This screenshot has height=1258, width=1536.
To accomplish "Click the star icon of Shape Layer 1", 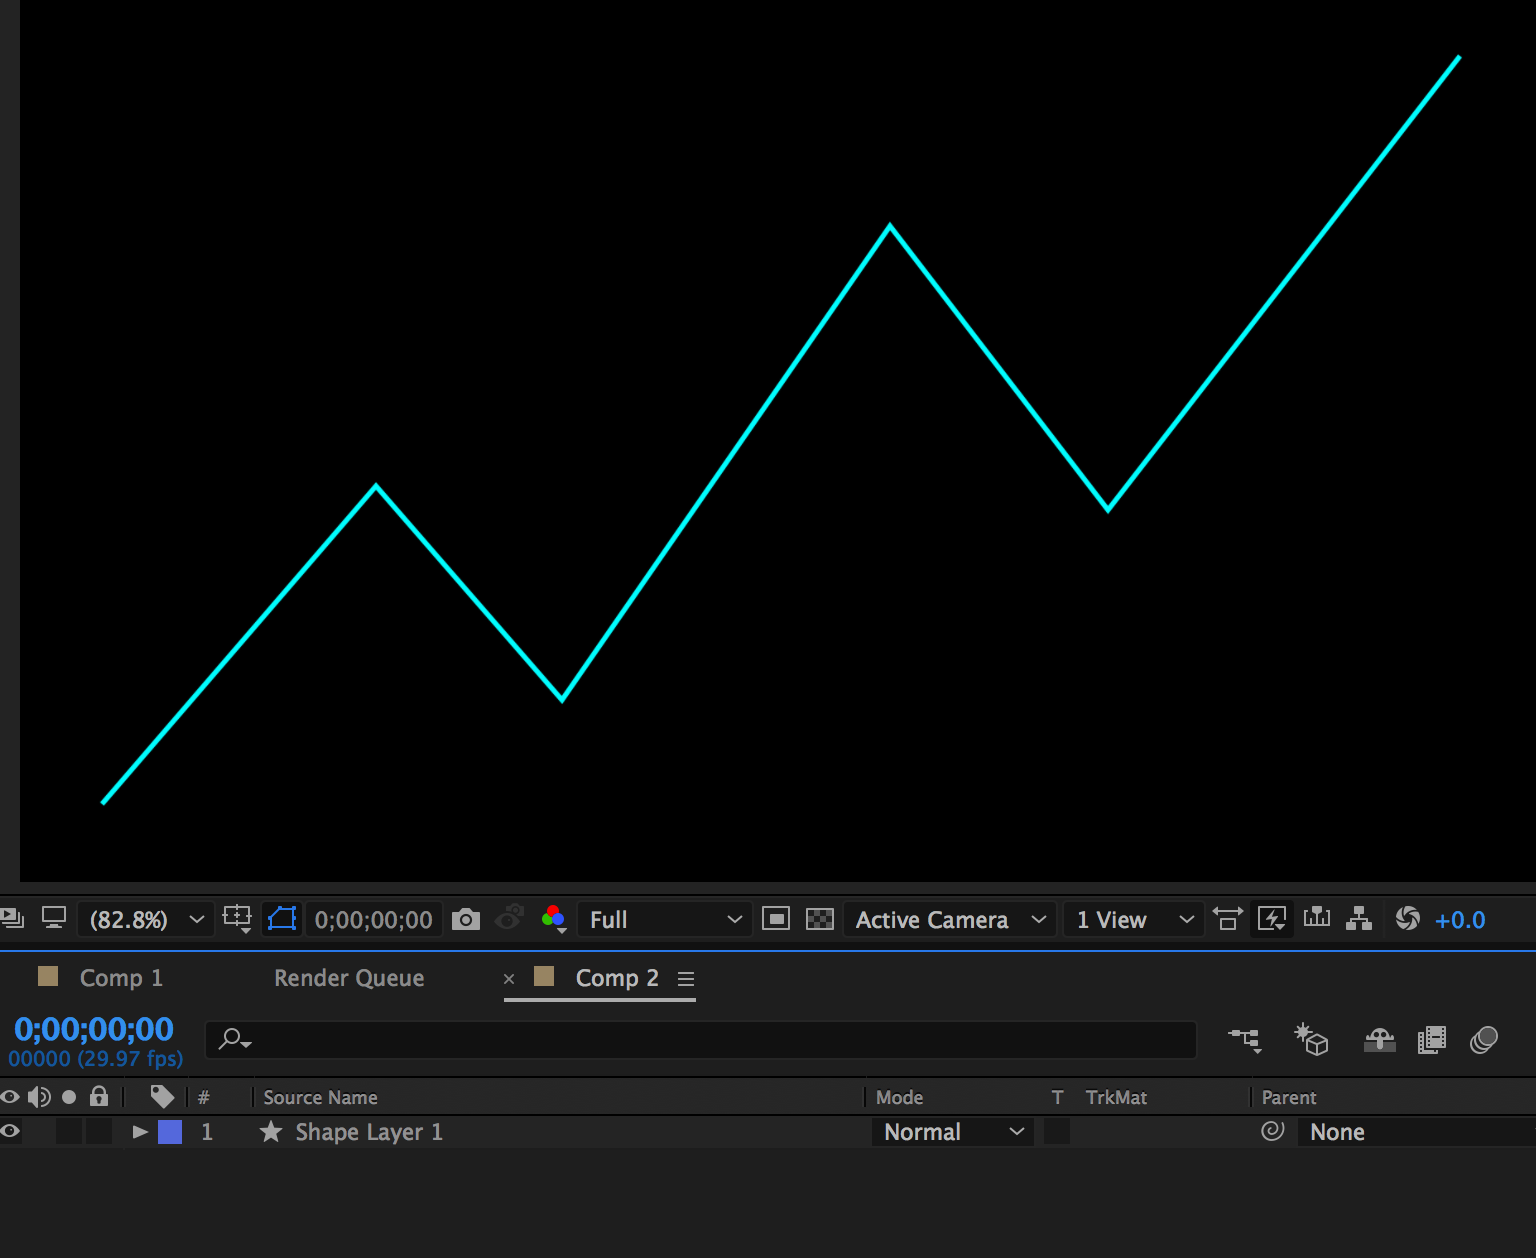I will [x=271, y=1131].
